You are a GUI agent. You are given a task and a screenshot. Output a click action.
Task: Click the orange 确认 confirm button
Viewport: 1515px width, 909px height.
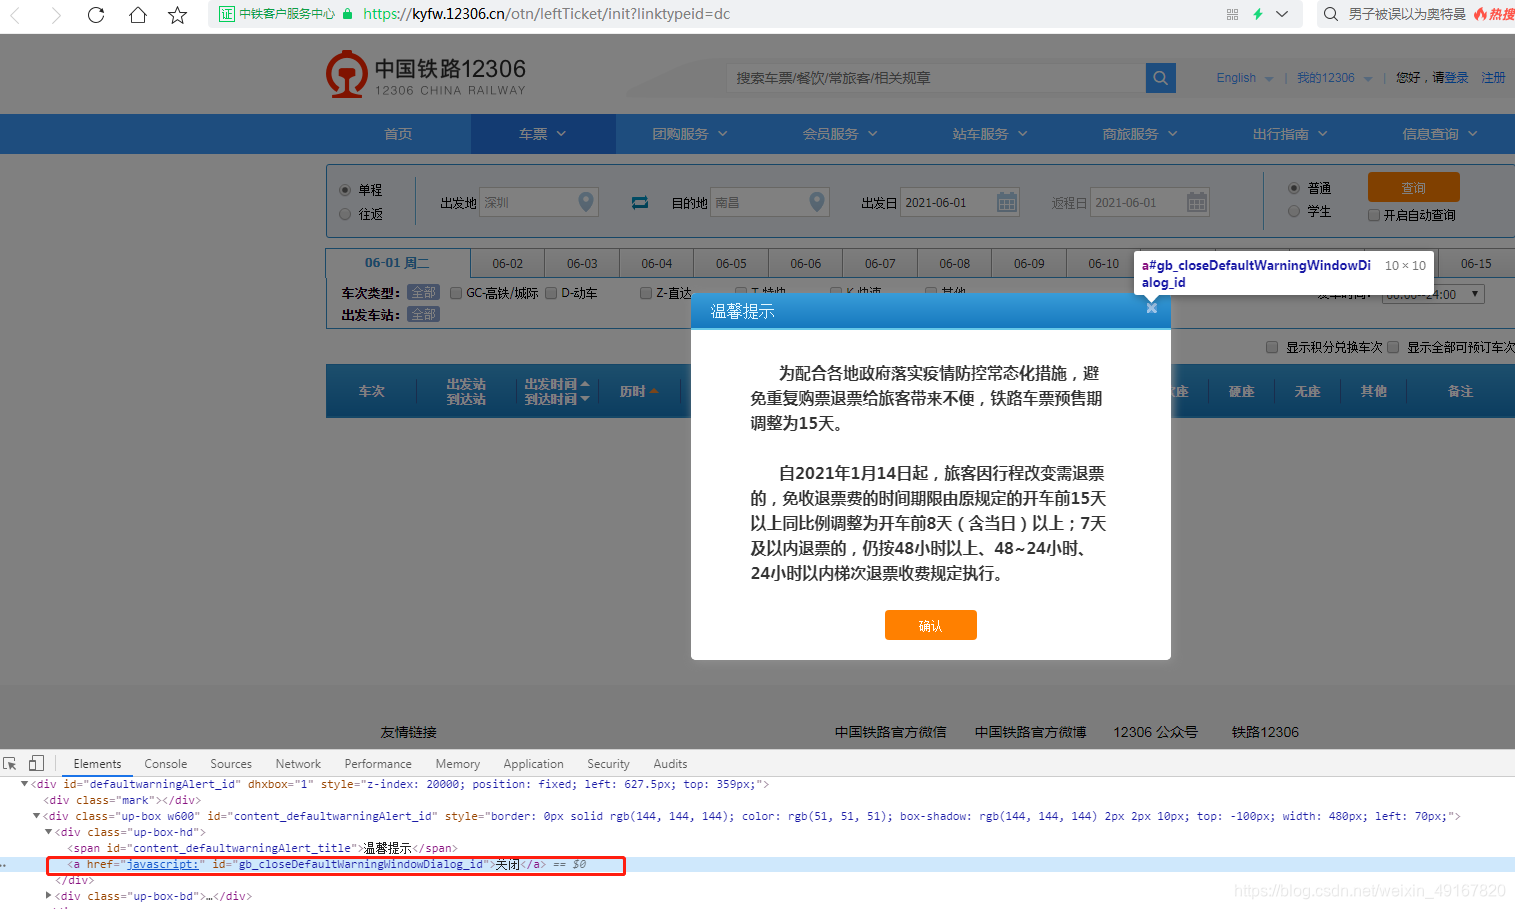coord(931,625)
